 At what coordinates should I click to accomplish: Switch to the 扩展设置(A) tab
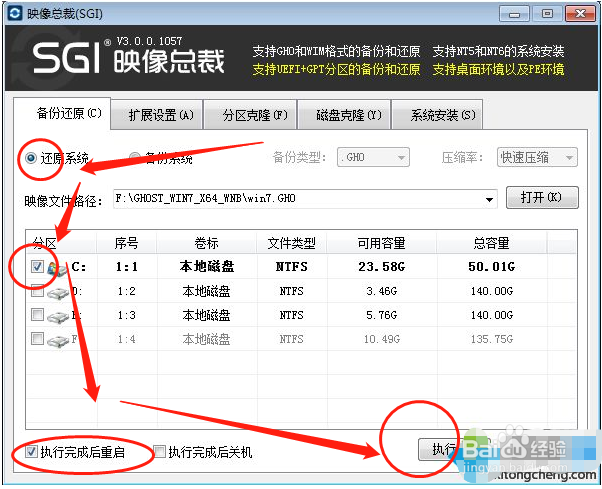coord(157,114)
